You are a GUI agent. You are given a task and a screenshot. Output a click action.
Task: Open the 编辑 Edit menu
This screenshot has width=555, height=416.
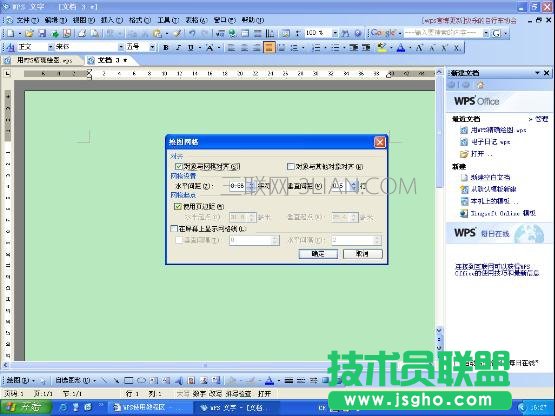56,20
